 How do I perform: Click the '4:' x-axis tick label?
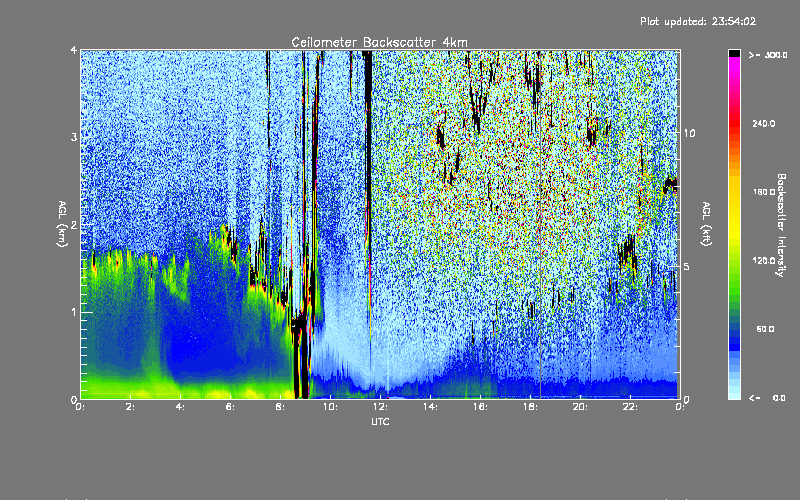180,407
